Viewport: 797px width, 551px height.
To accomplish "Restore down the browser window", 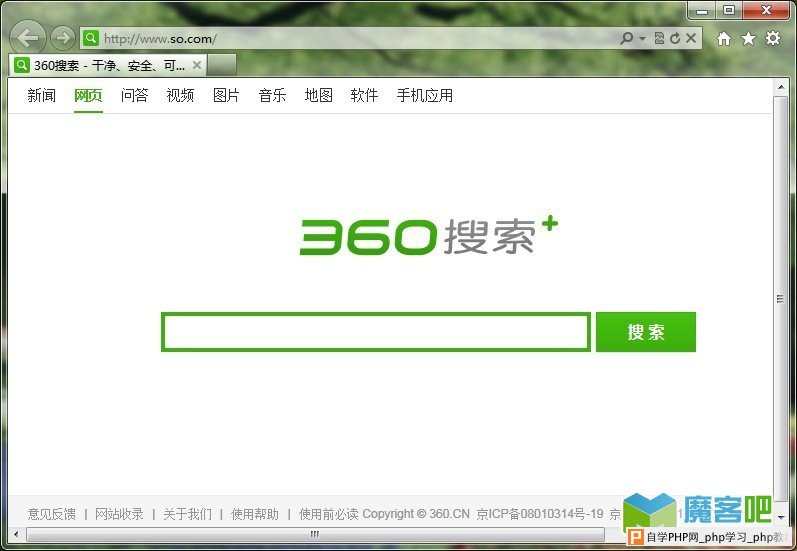I will [x=729, y=10].
